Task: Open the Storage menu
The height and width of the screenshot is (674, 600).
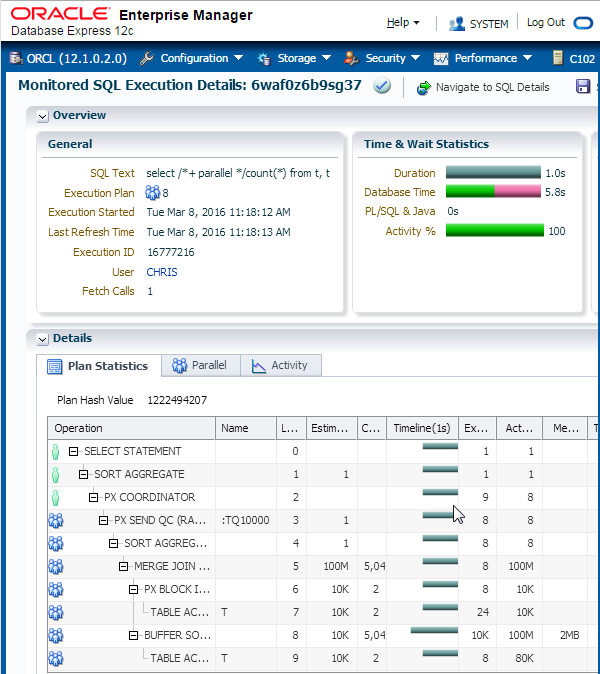Action: tap(304, 58)
